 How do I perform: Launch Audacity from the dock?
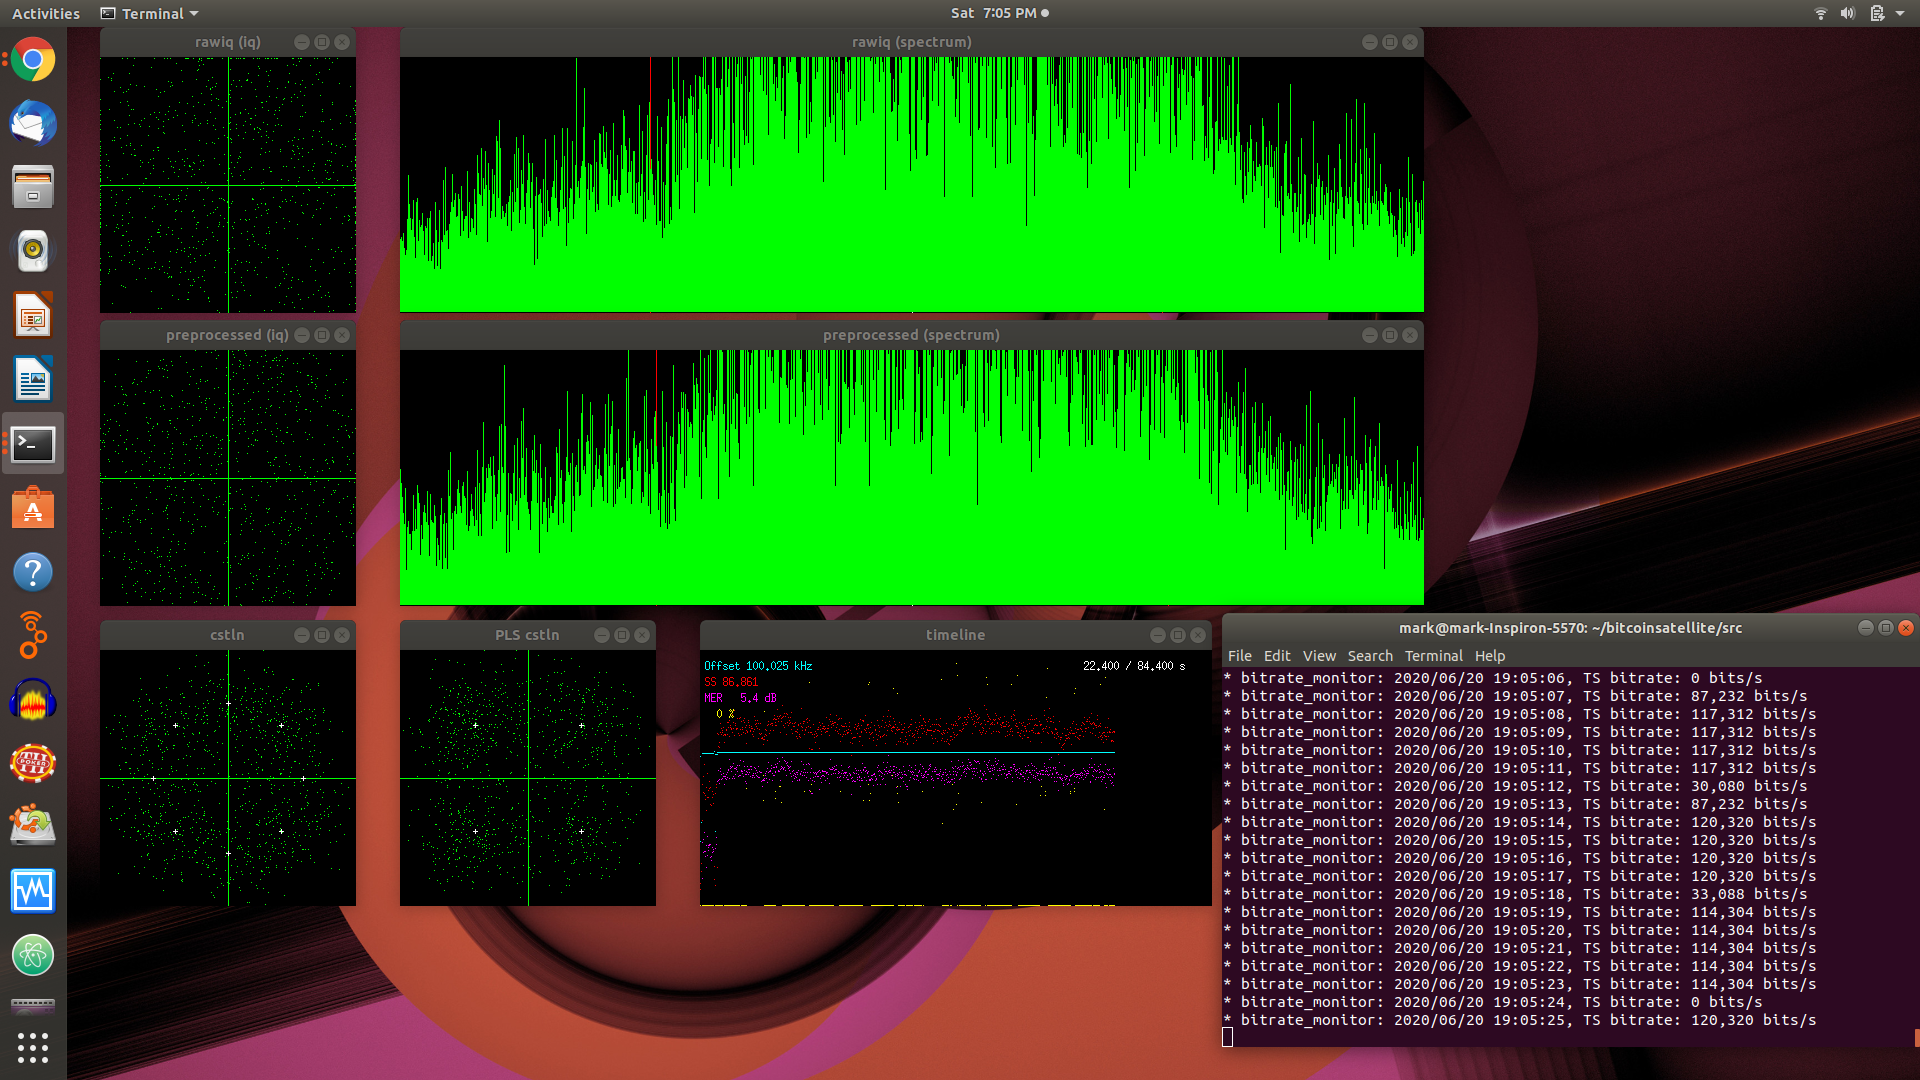(33, 700)
